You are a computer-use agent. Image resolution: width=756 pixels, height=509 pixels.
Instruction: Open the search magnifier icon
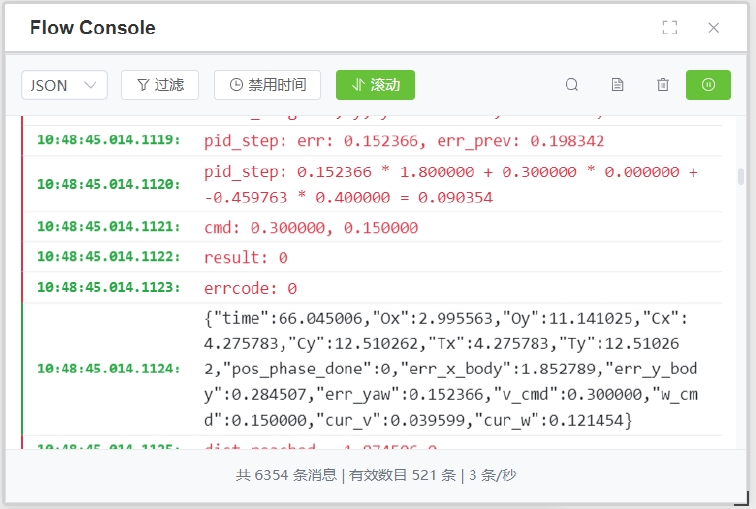coord(572,85)
